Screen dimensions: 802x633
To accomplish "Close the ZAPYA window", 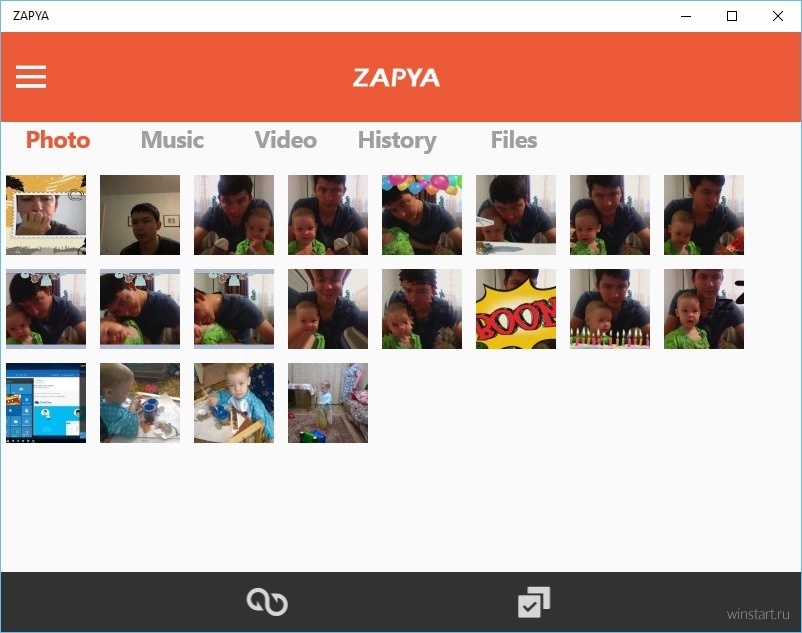I will 777,16.
